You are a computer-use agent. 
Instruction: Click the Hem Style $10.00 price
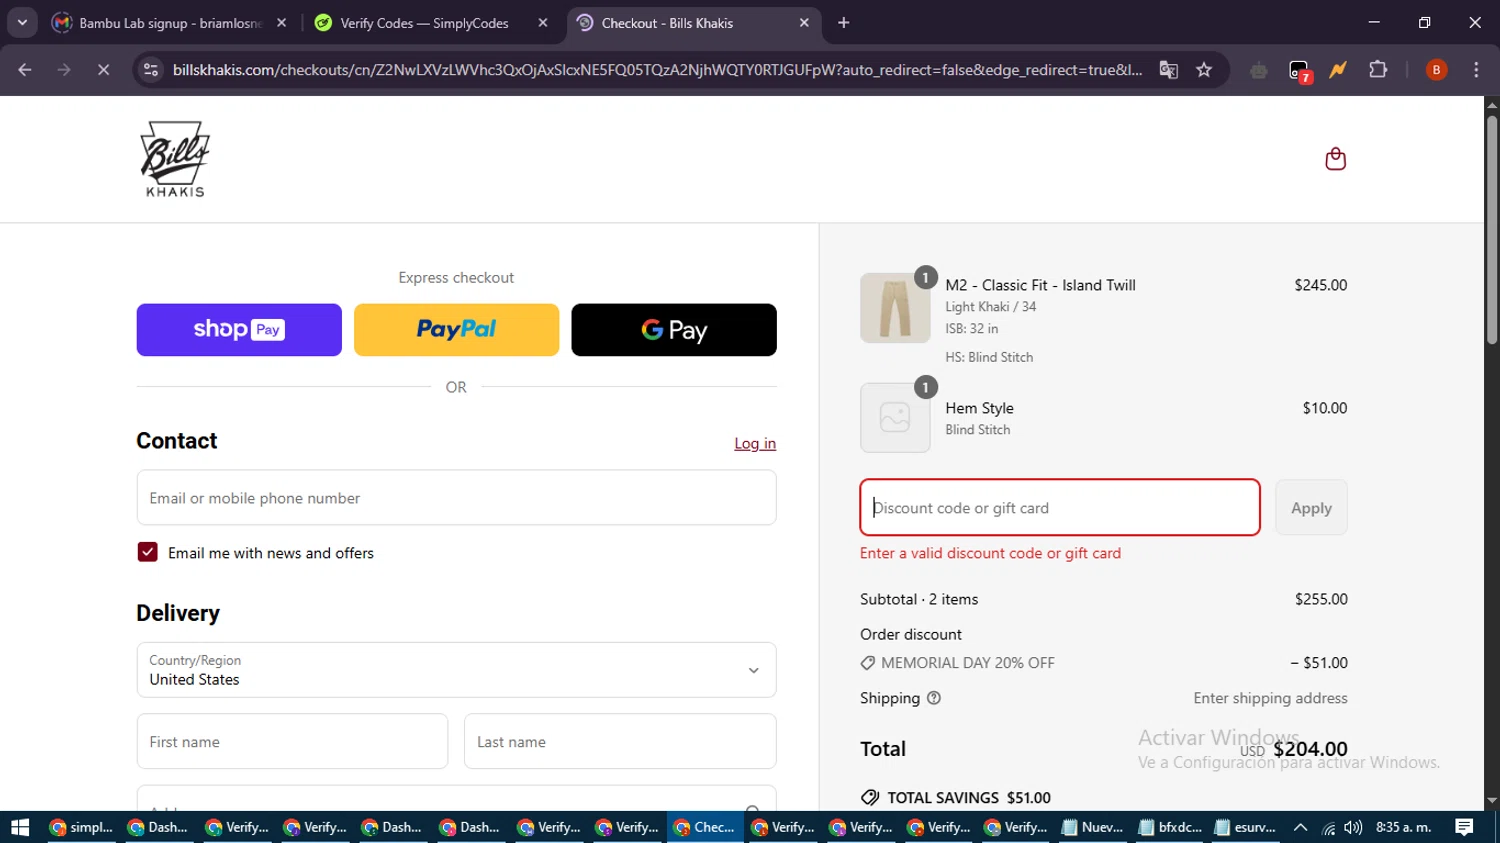1324,408
